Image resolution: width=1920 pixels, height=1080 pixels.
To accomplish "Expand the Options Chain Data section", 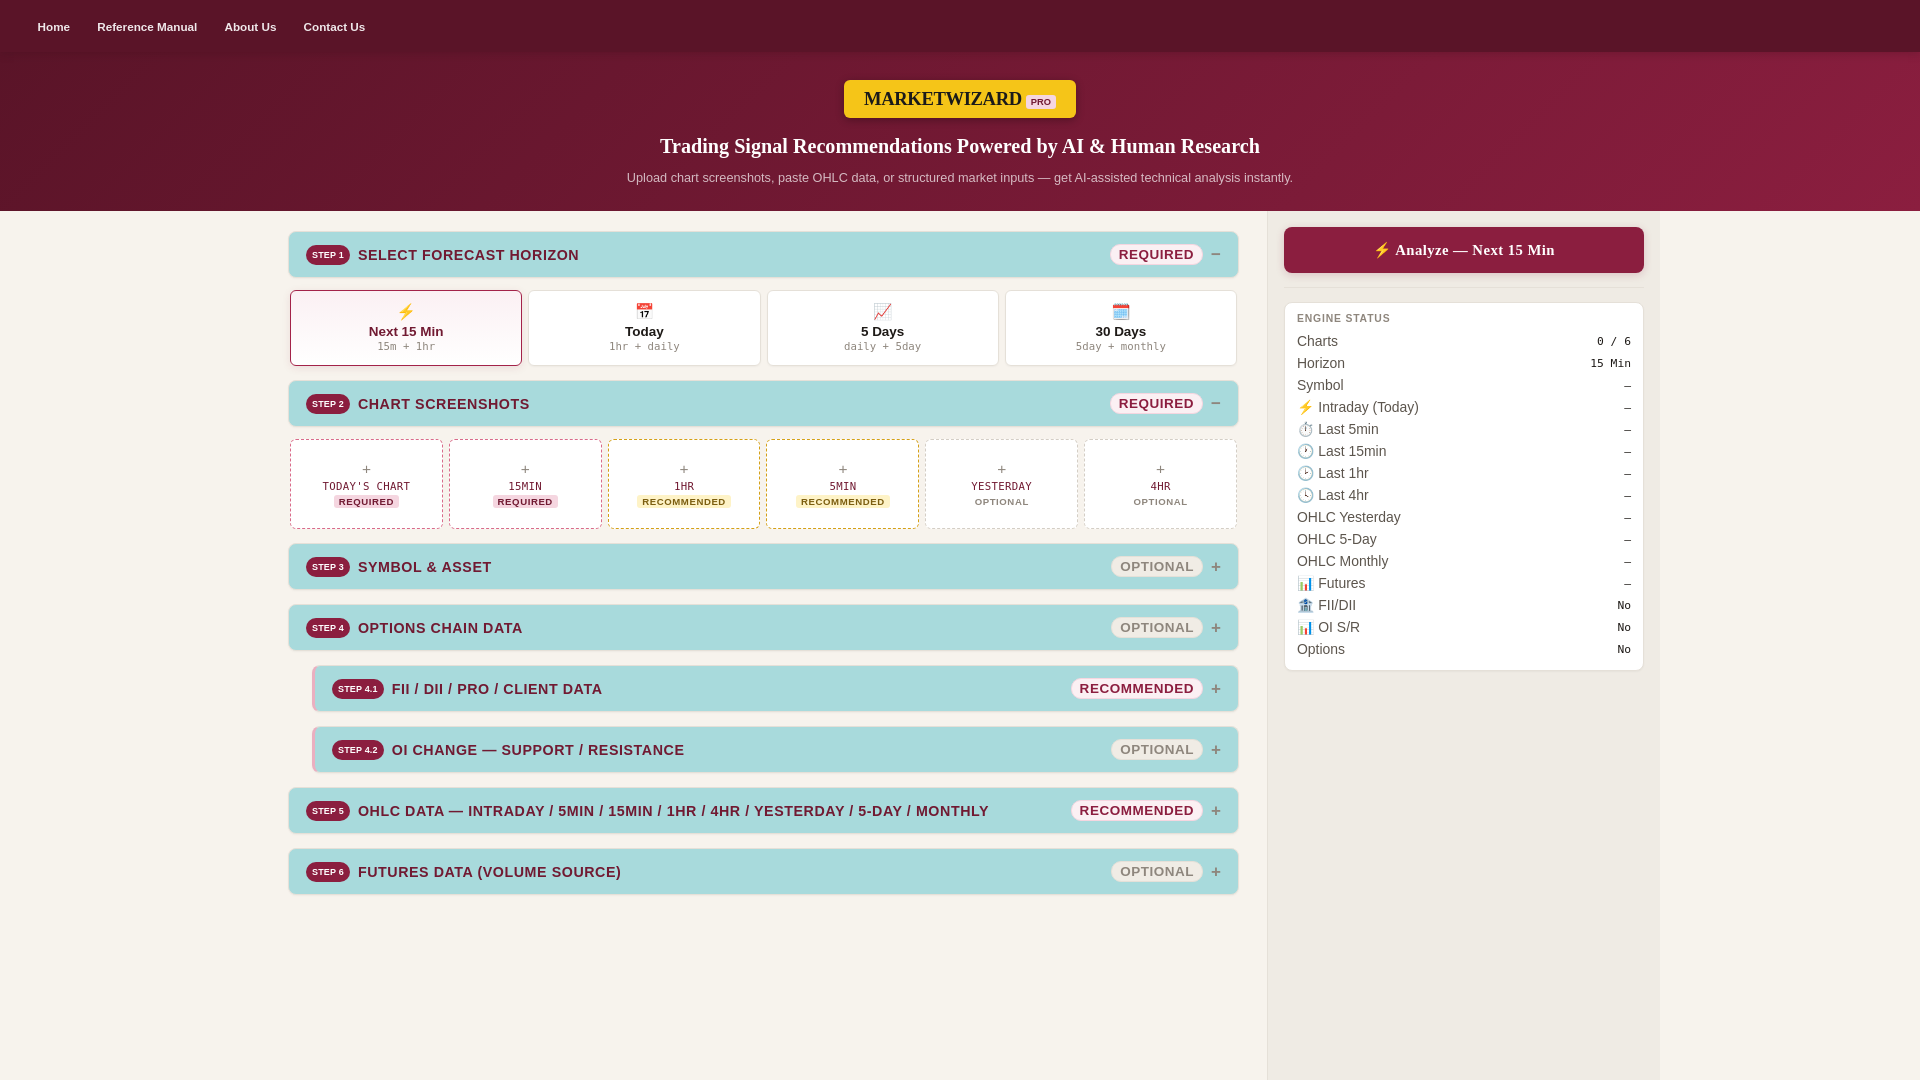I will [1216, 628].
